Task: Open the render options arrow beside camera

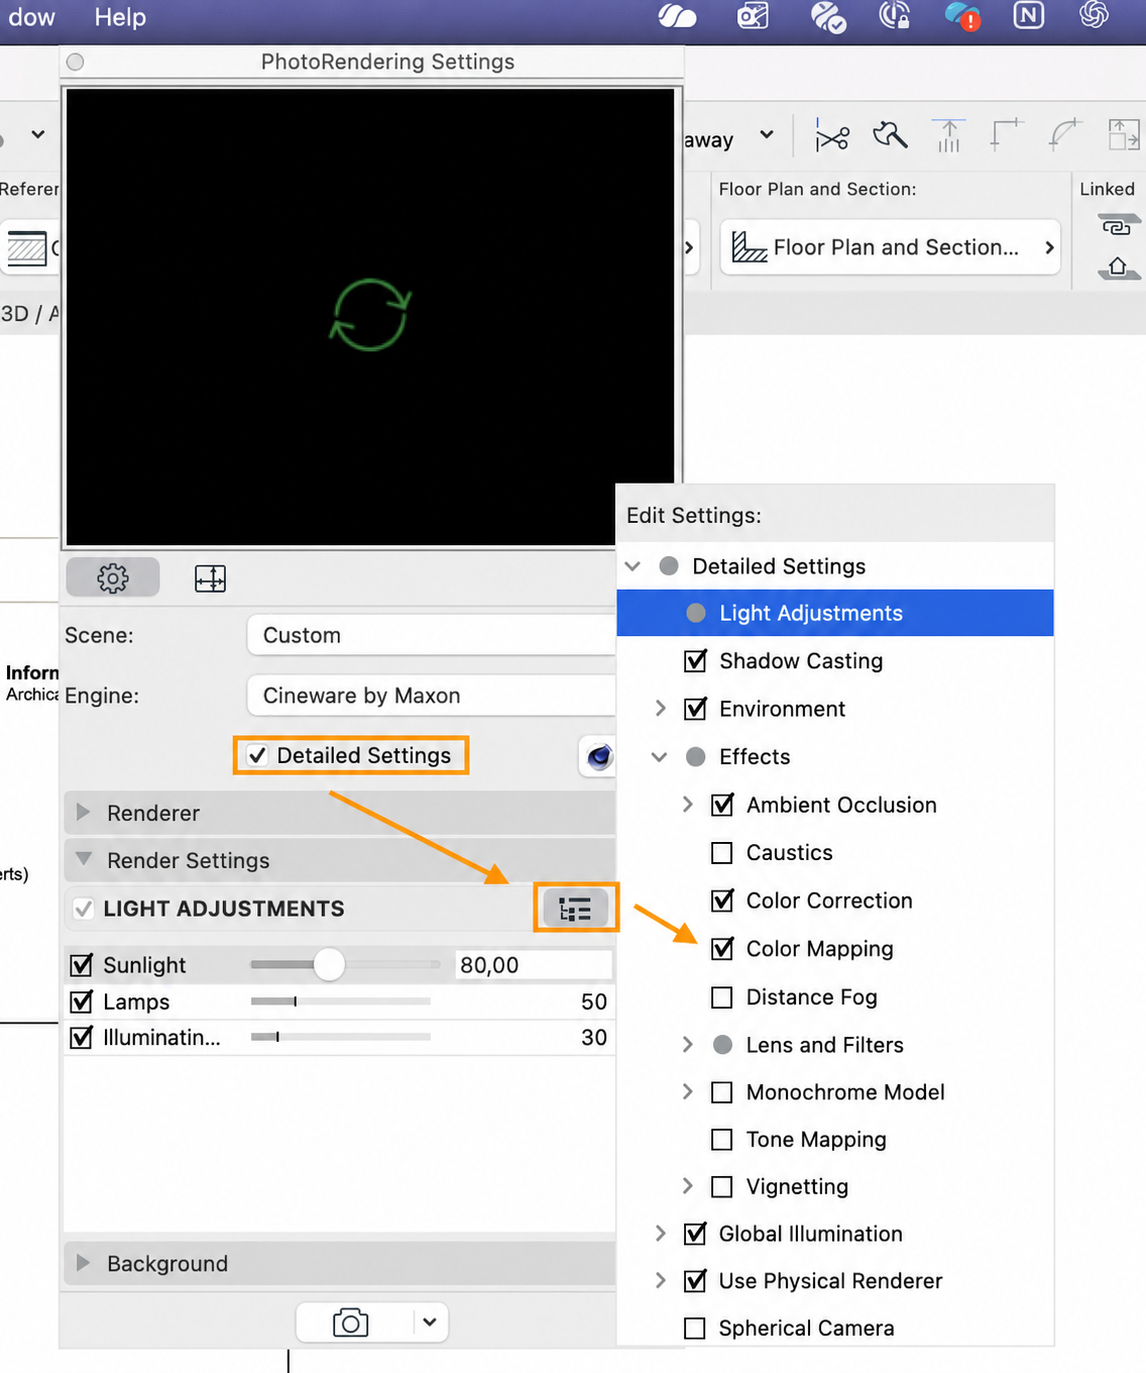Action: (x=429, y=1322)
